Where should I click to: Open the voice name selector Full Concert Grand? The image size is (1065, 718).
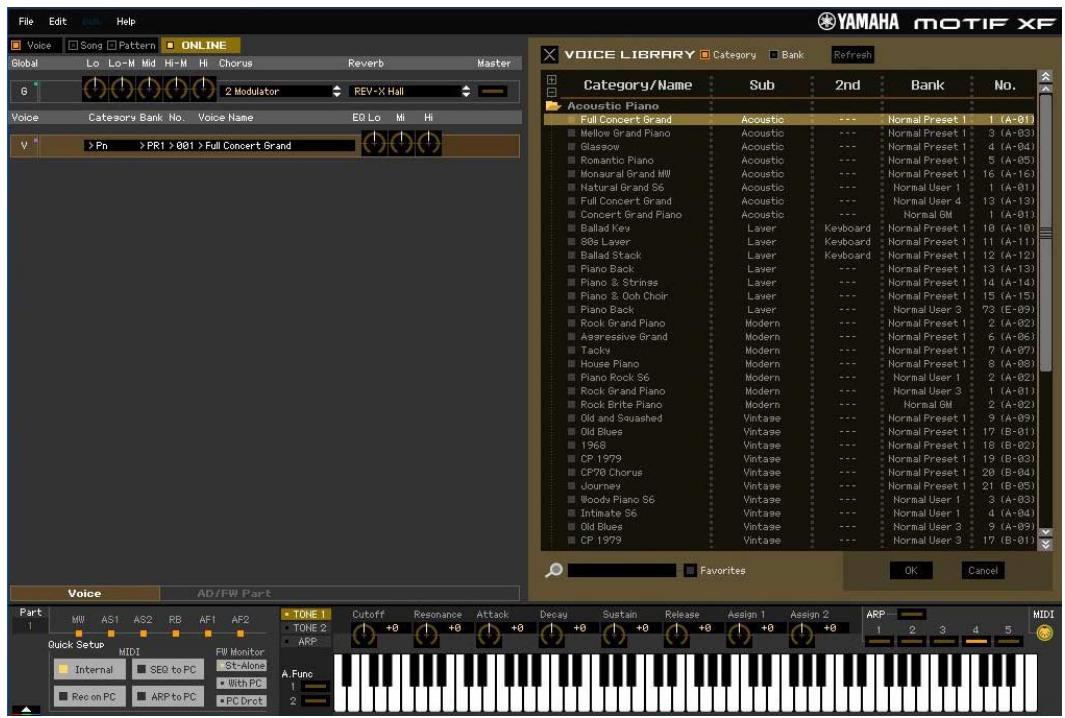tap(274, 145)
